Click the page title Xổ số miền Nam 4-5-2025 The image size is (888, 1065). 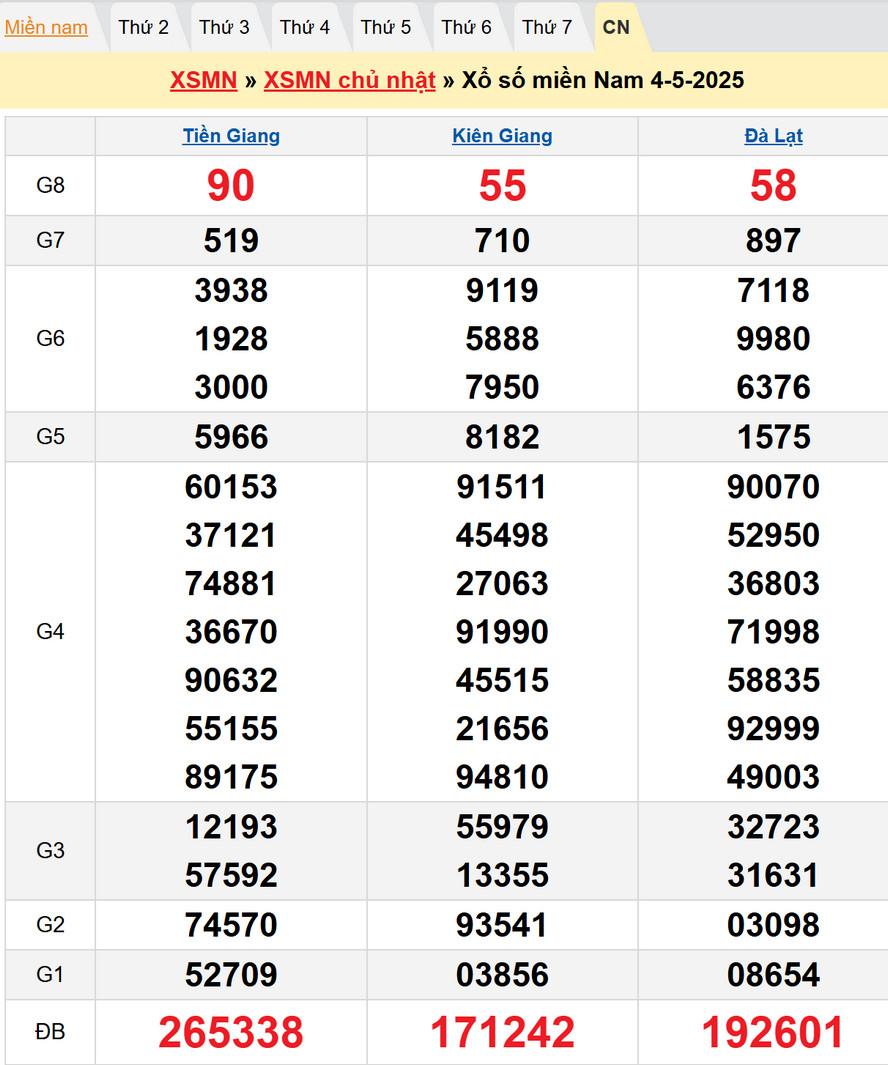tap(603, 80)
